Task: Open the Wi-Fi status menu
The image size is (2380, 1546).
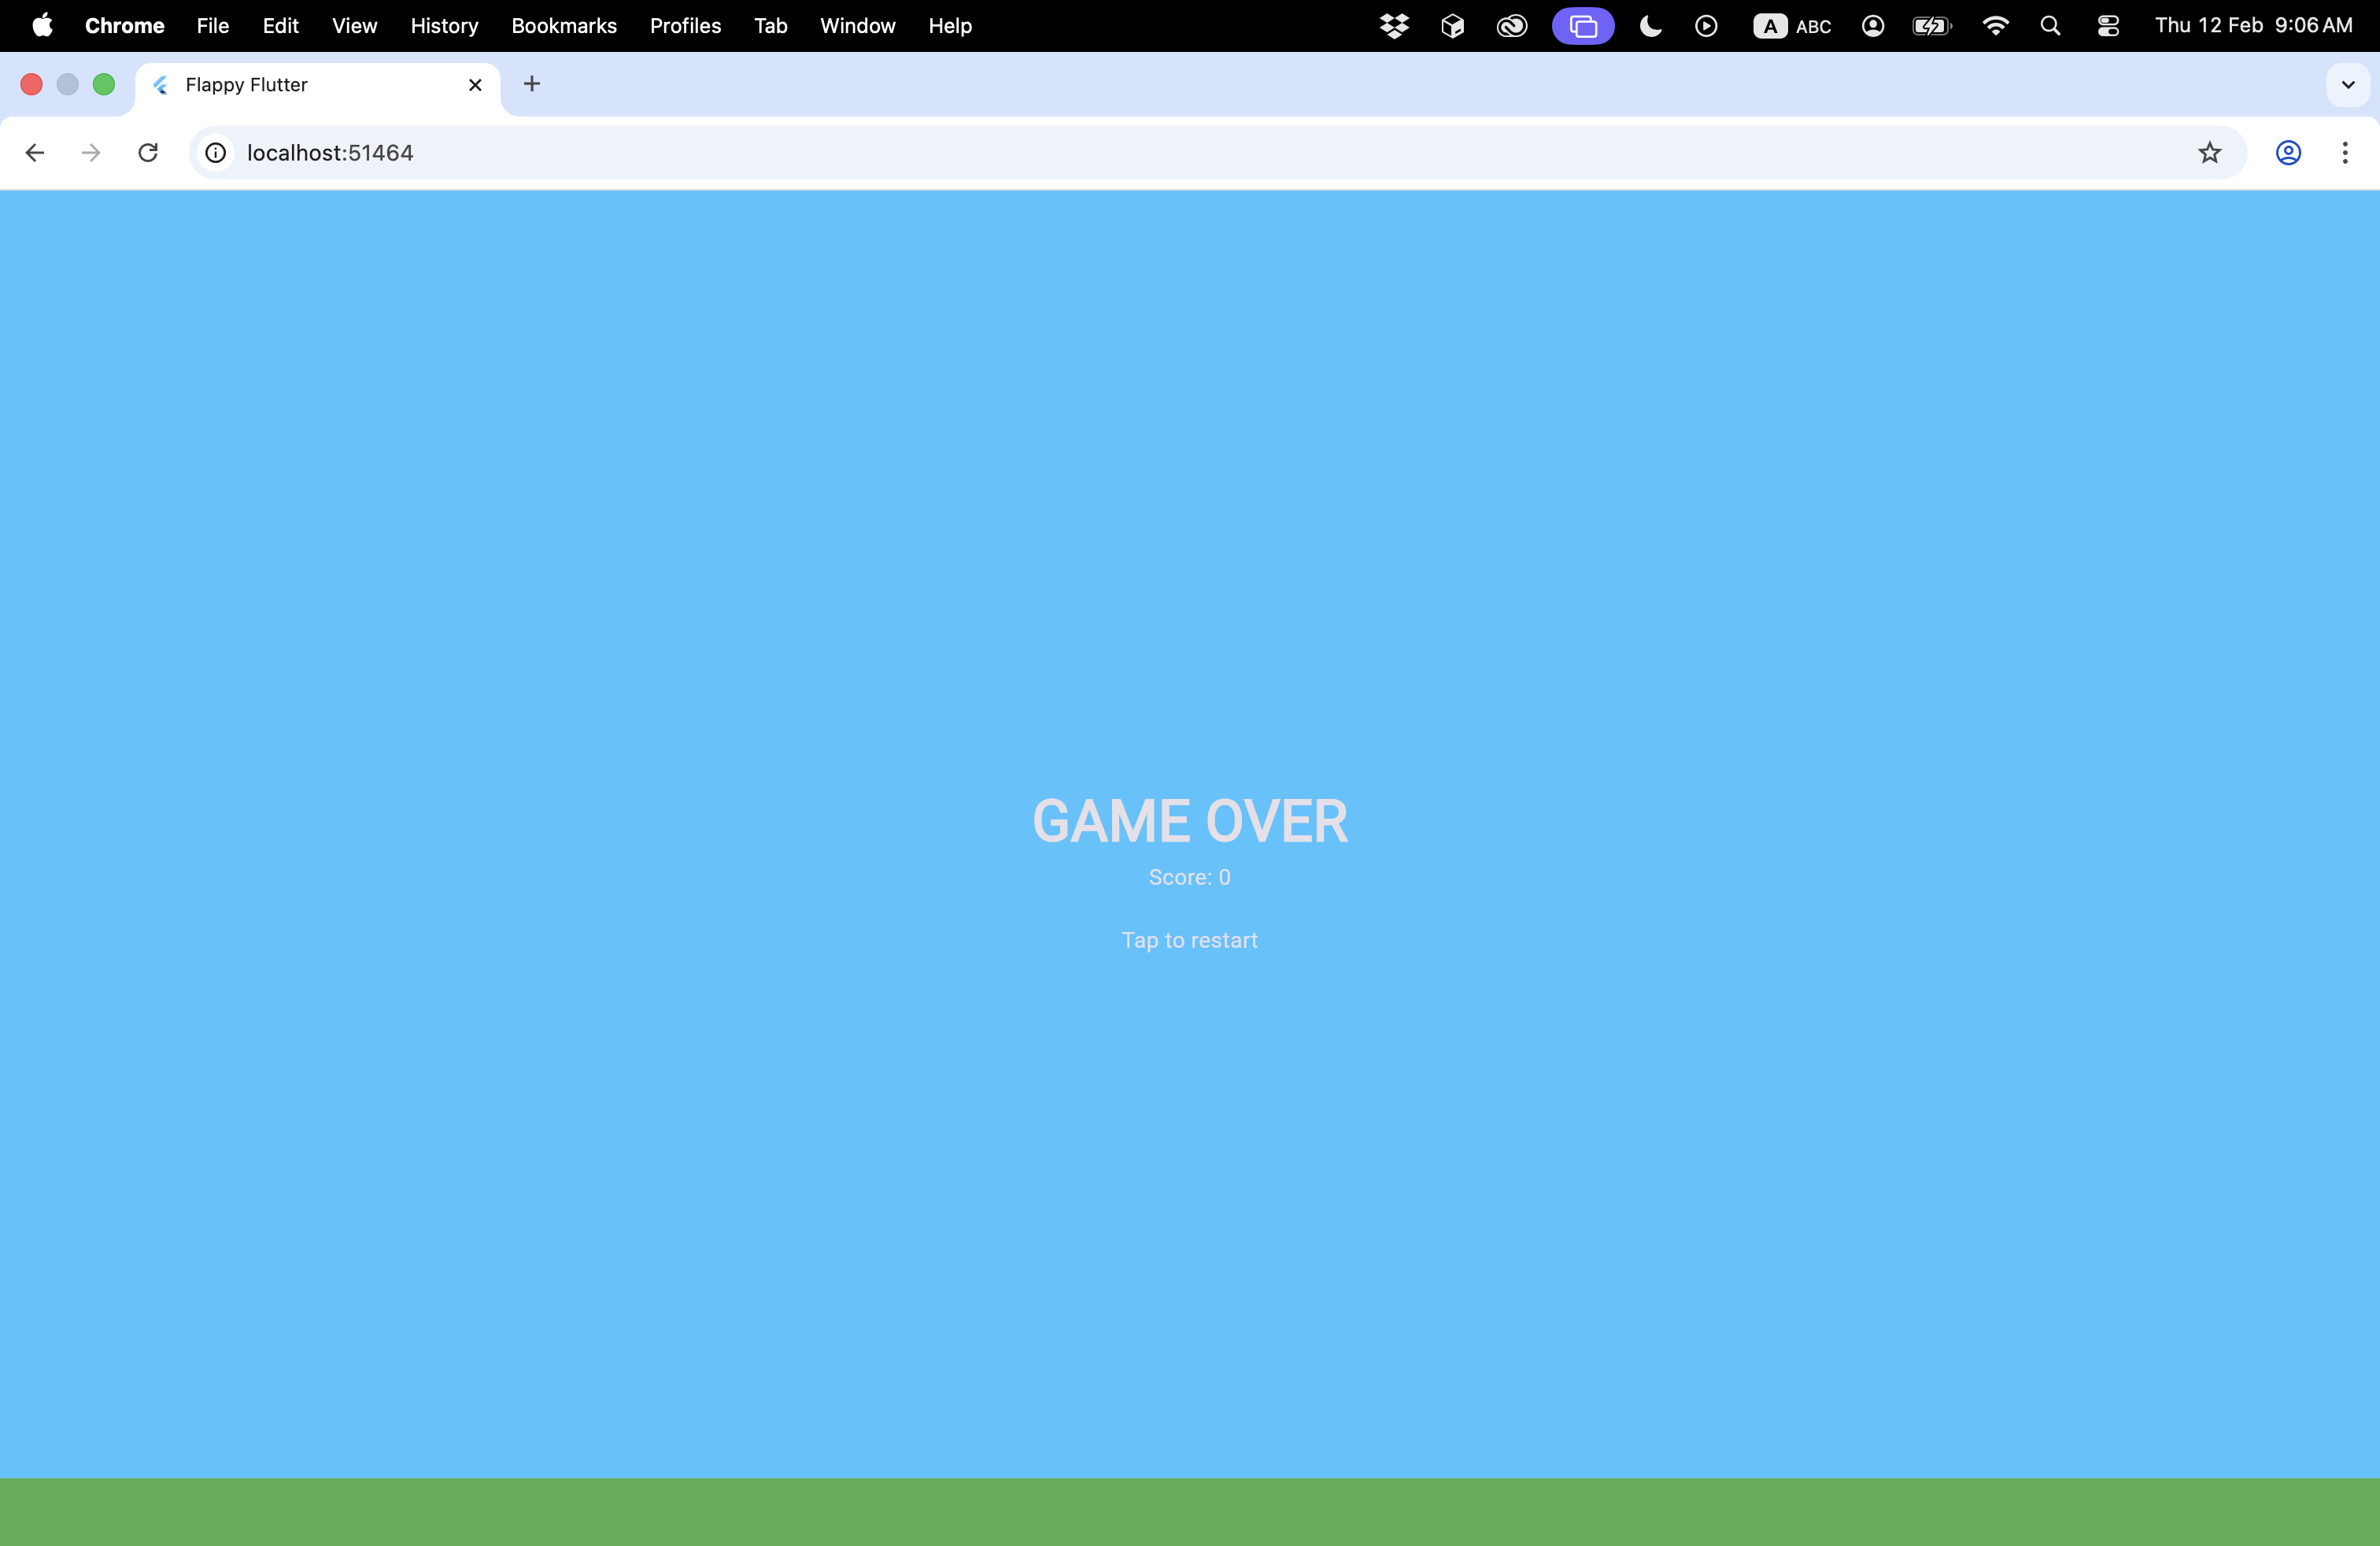Action: pos(1994,26)
